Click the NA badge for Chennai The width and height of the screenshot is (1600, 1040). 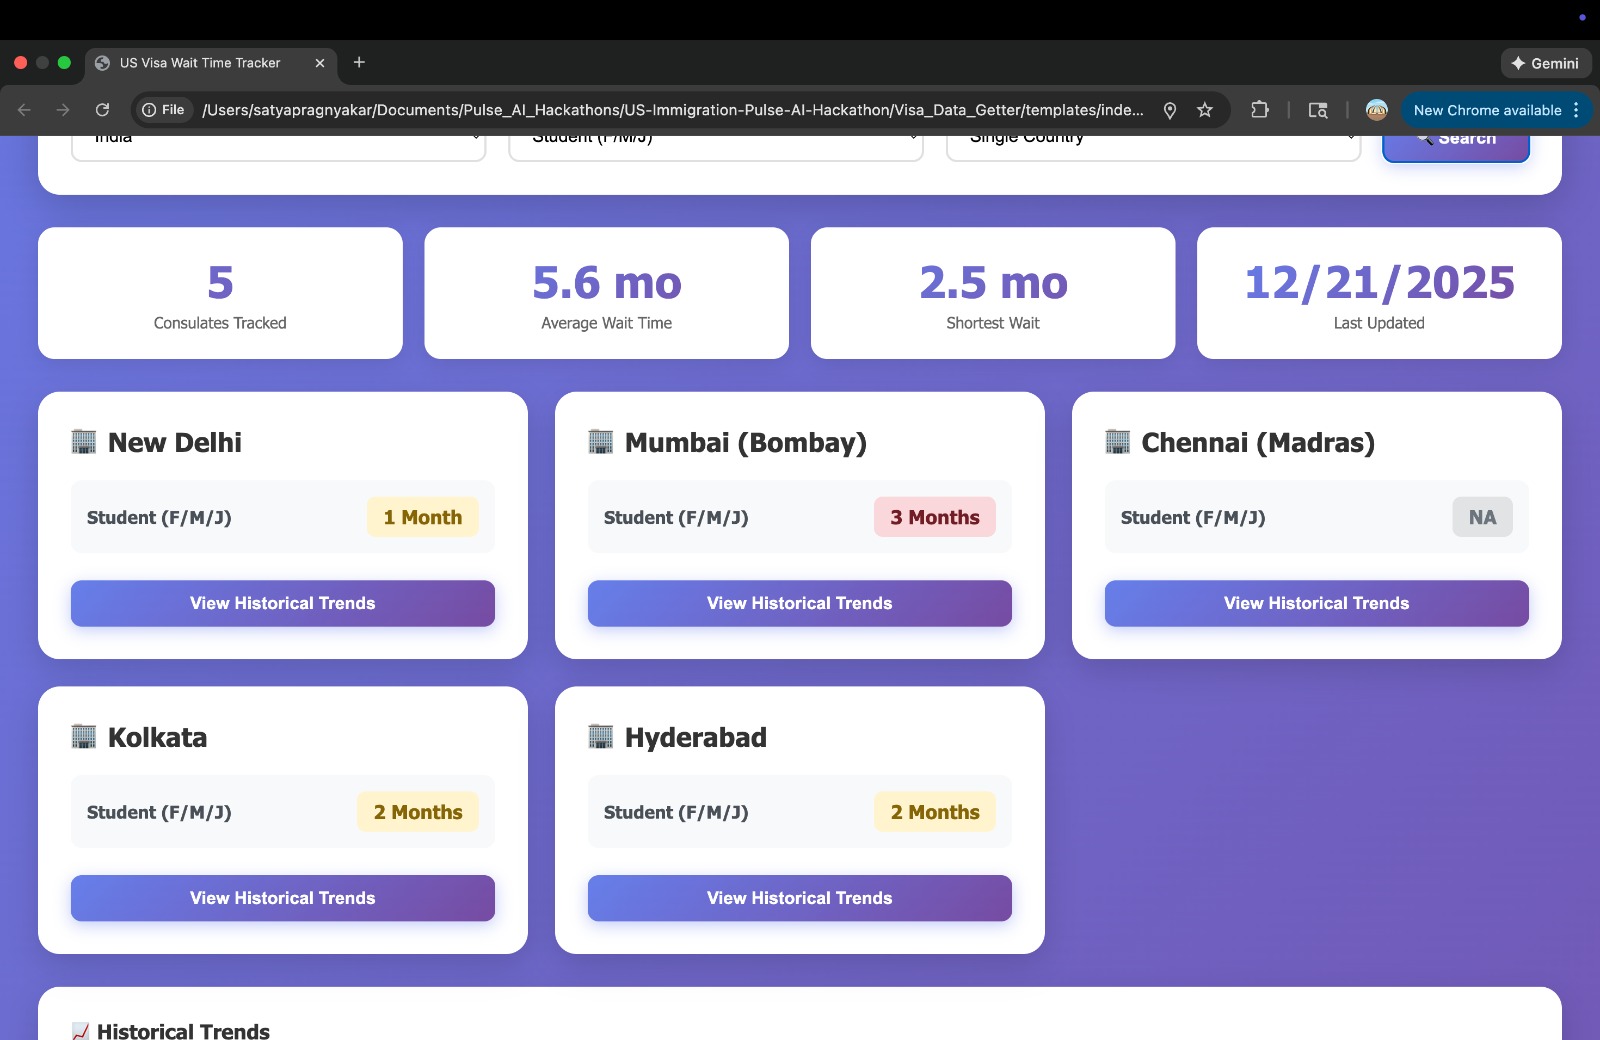(1483, 517)
